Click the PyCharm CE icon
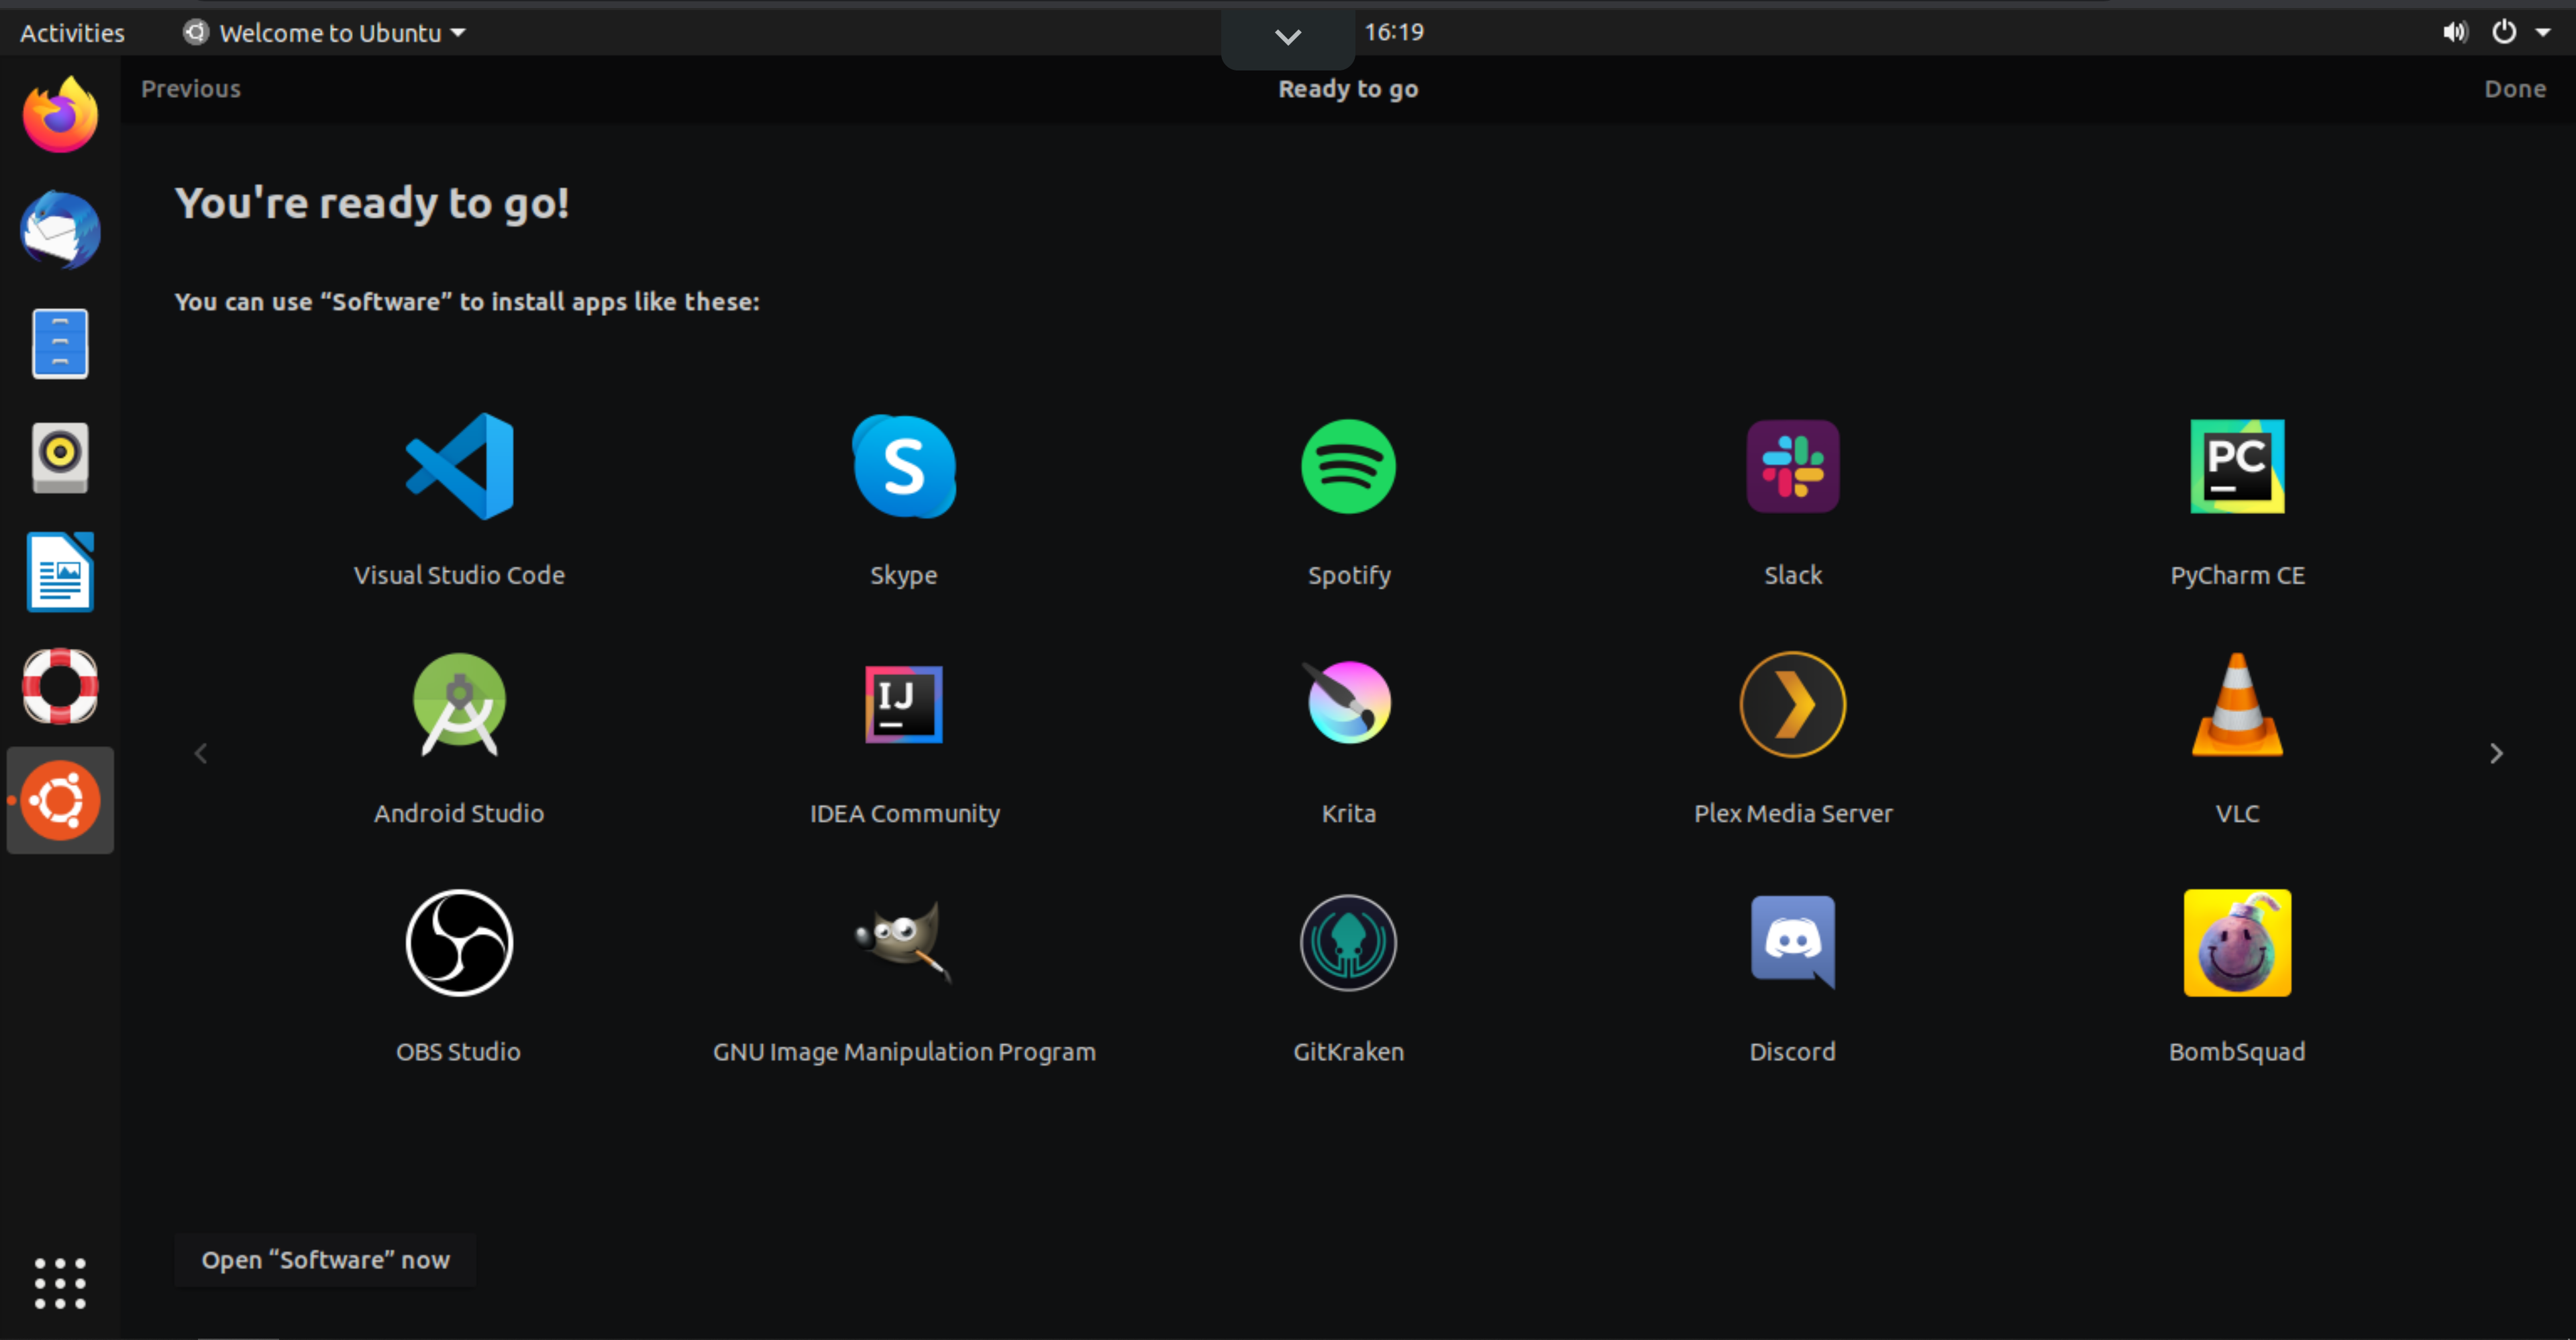The image size is (2576, 1340). [2237, 466]
